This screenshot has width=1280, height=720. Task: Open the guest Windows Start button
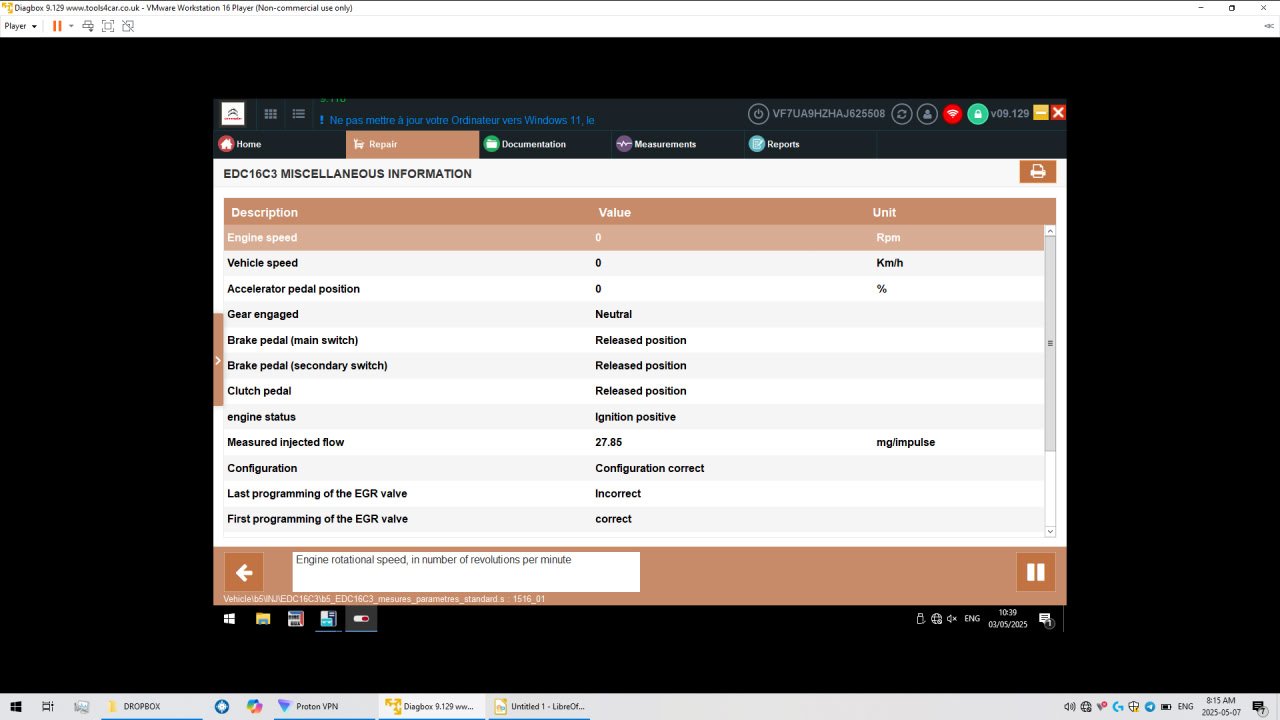pyautogui.click(x=229, y=619)
